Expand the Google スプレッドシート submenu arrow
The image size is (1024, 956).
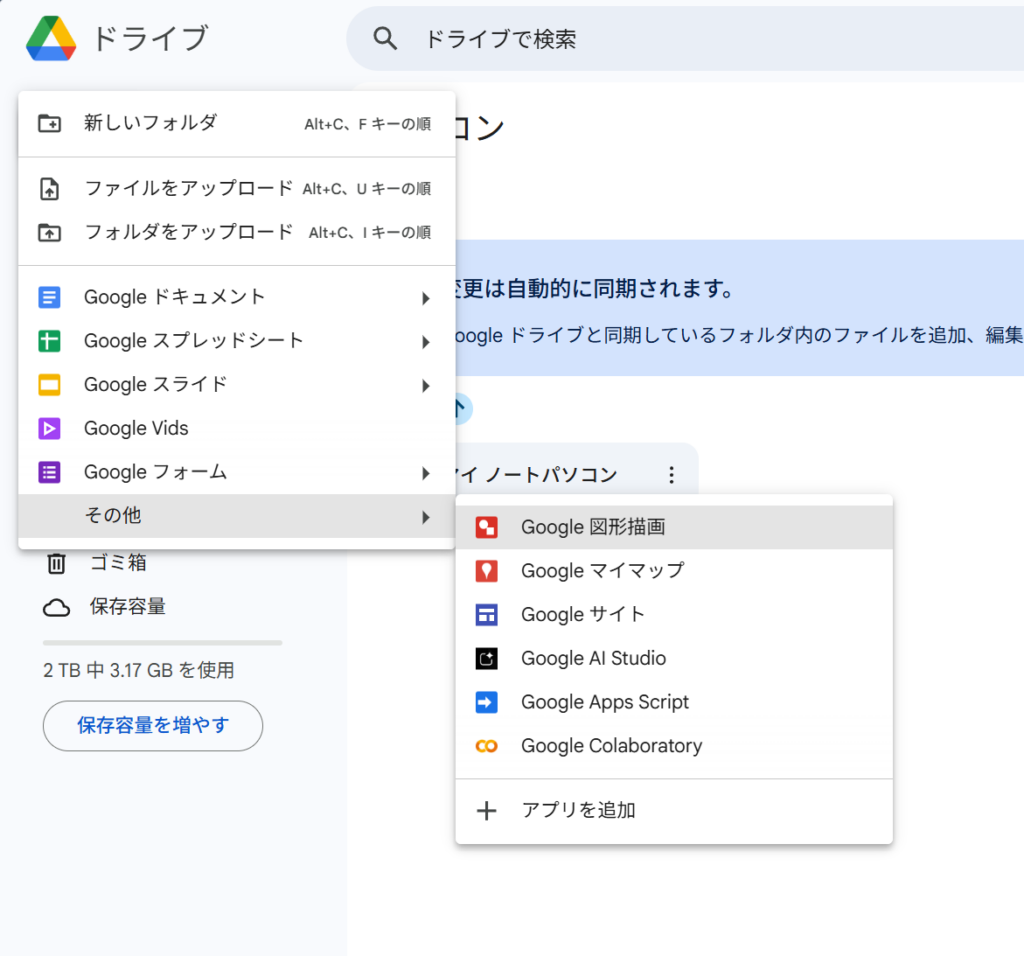(426, 342)
